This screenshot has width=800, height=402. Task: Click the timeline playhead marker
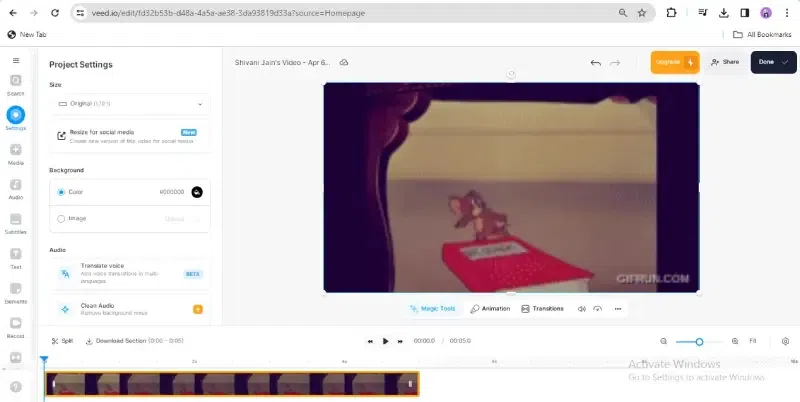[x=44, y=360]
